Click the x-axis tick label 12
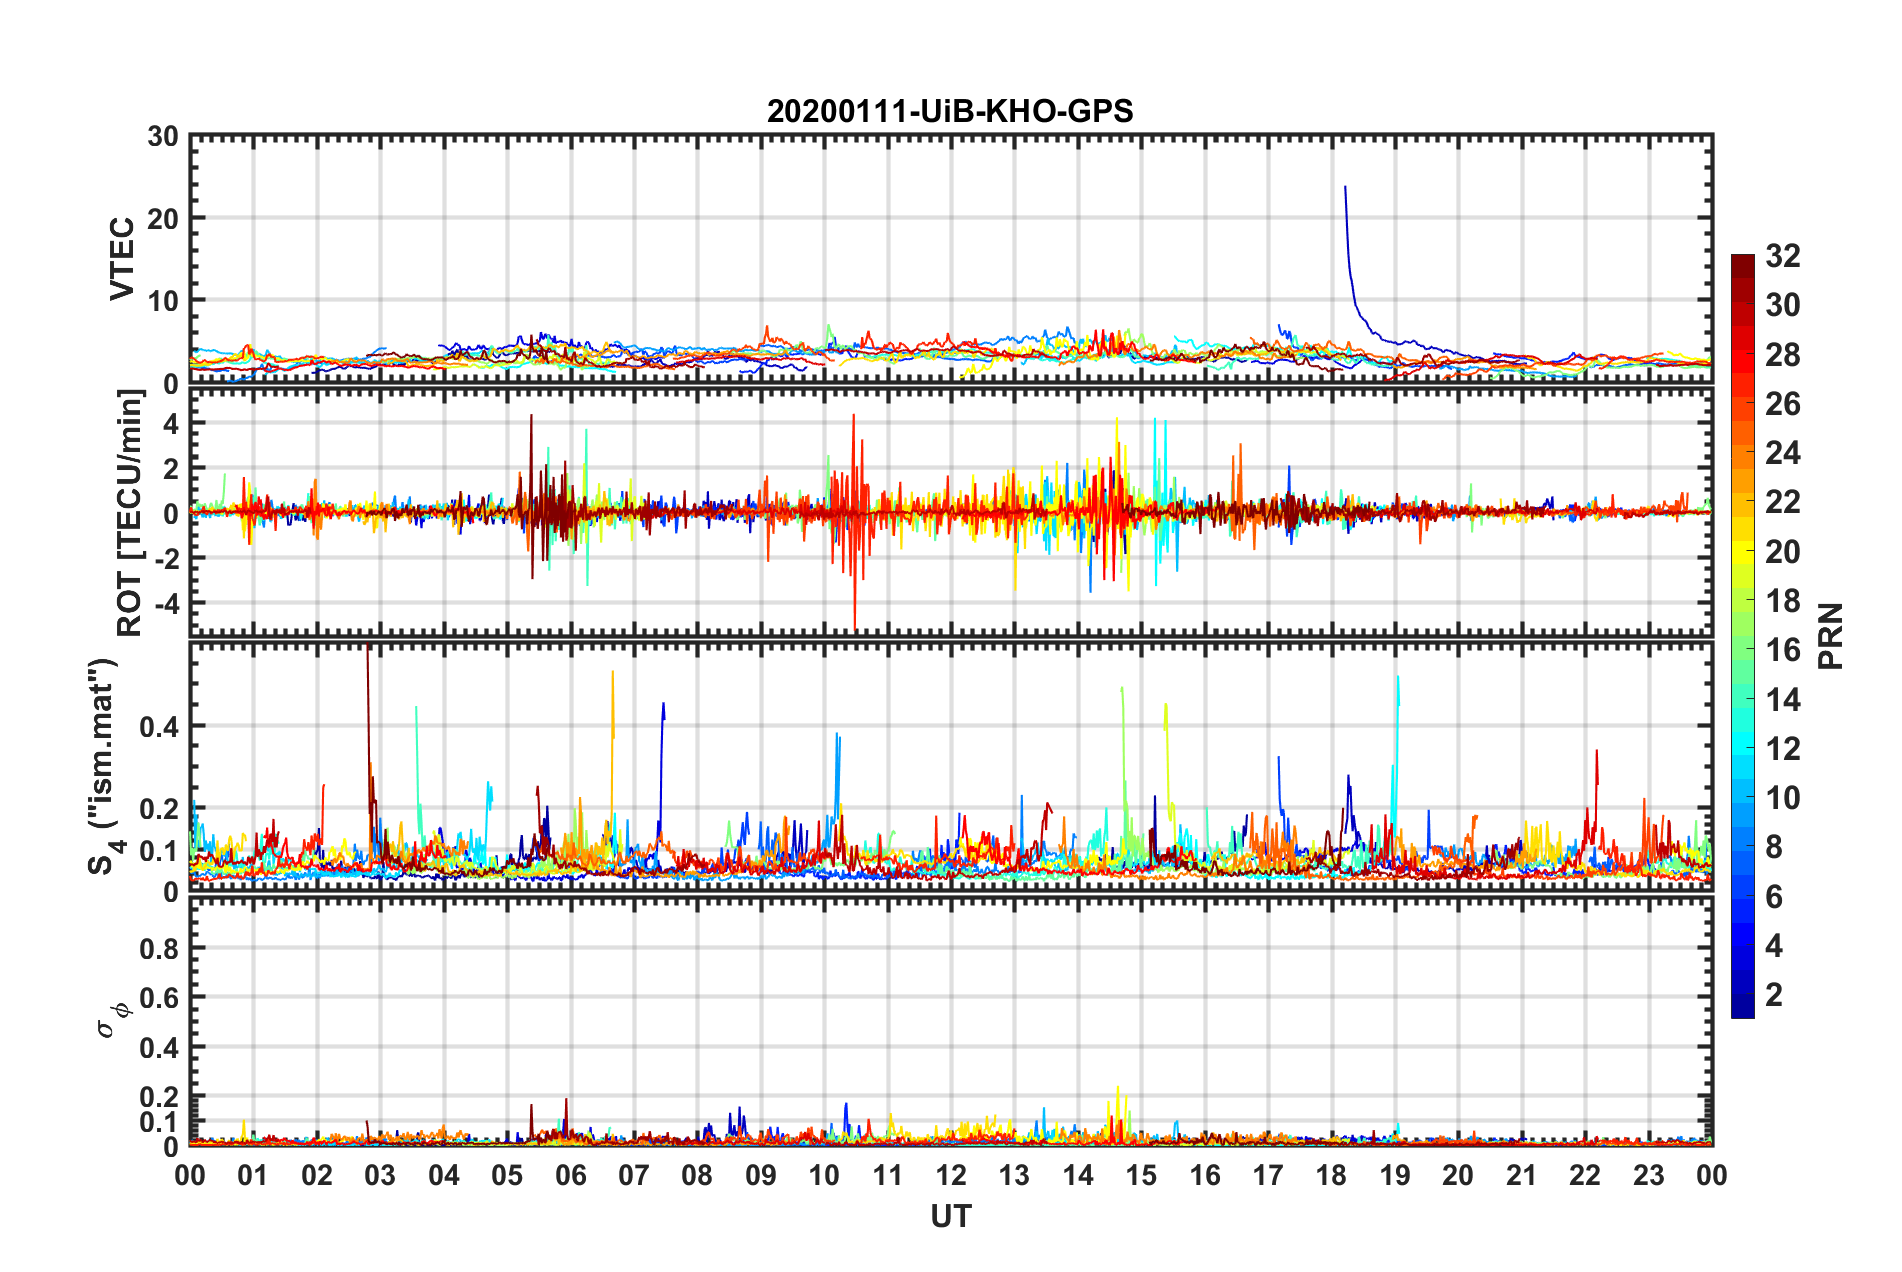This screenshot has height=1272, width=1902. tap(951, 1175)
